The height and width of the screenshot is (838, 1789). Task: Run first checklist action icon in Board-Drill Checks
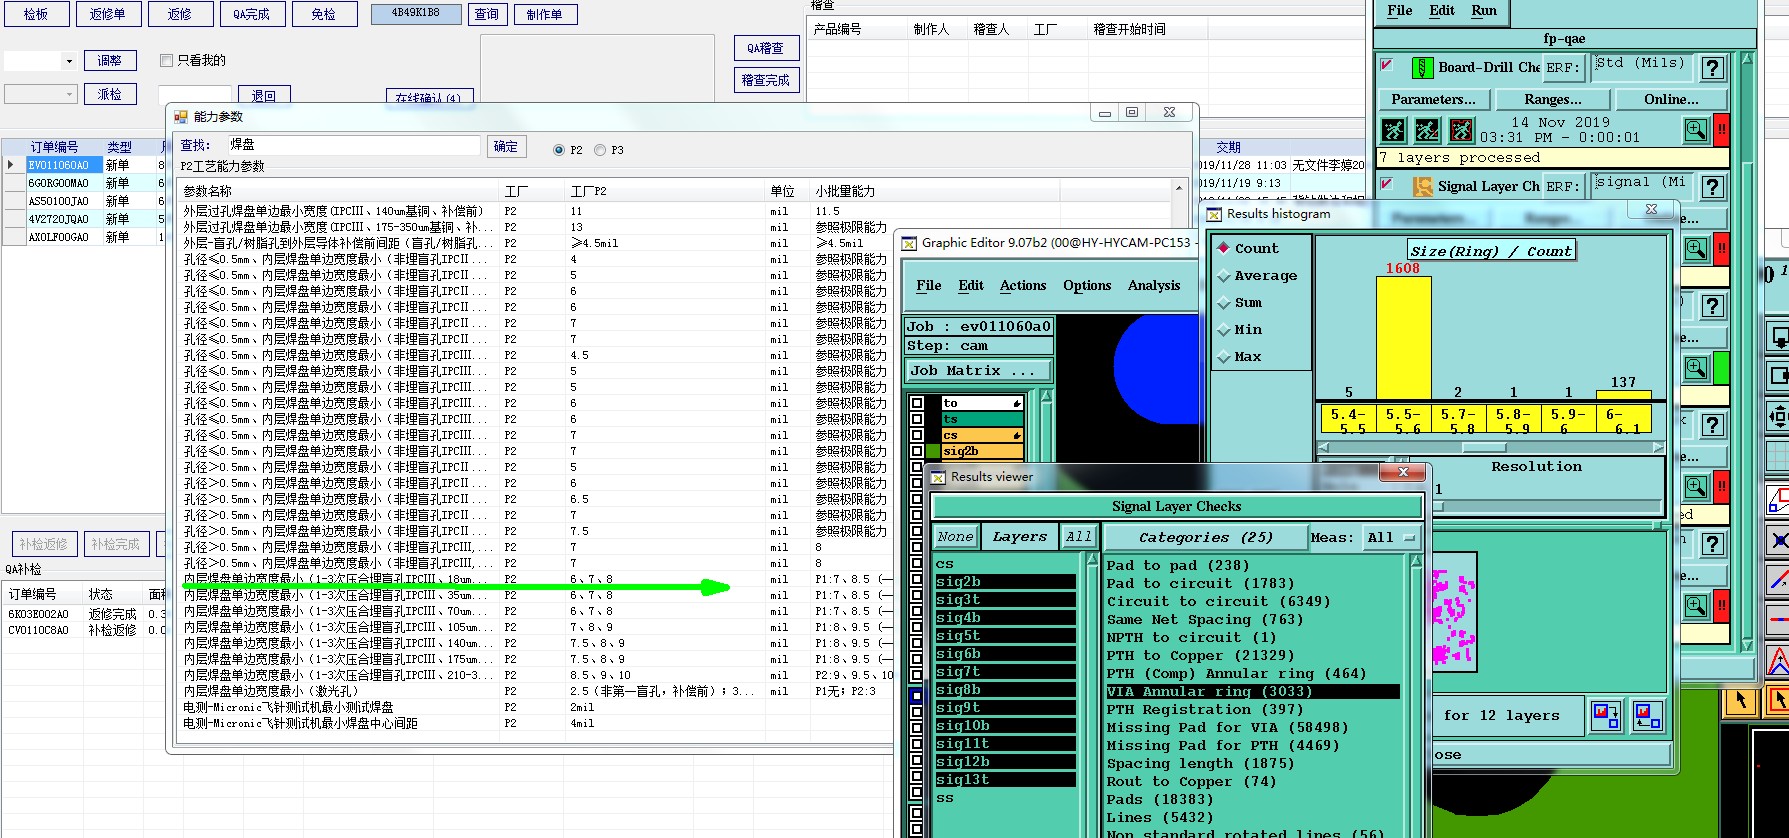1393,130
